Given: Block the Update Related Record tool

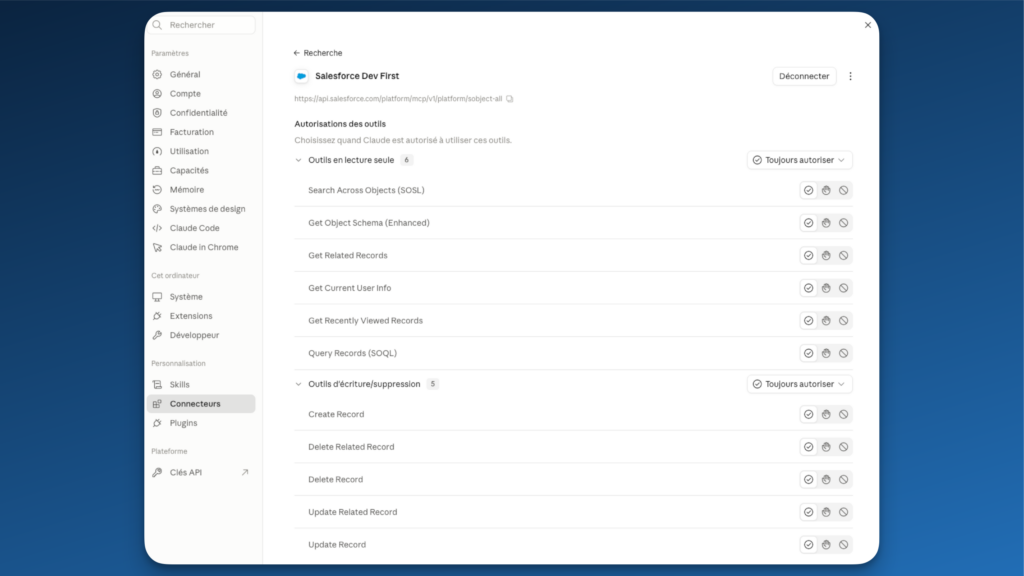Looking at the screenshot, I should tap(844, 512).
